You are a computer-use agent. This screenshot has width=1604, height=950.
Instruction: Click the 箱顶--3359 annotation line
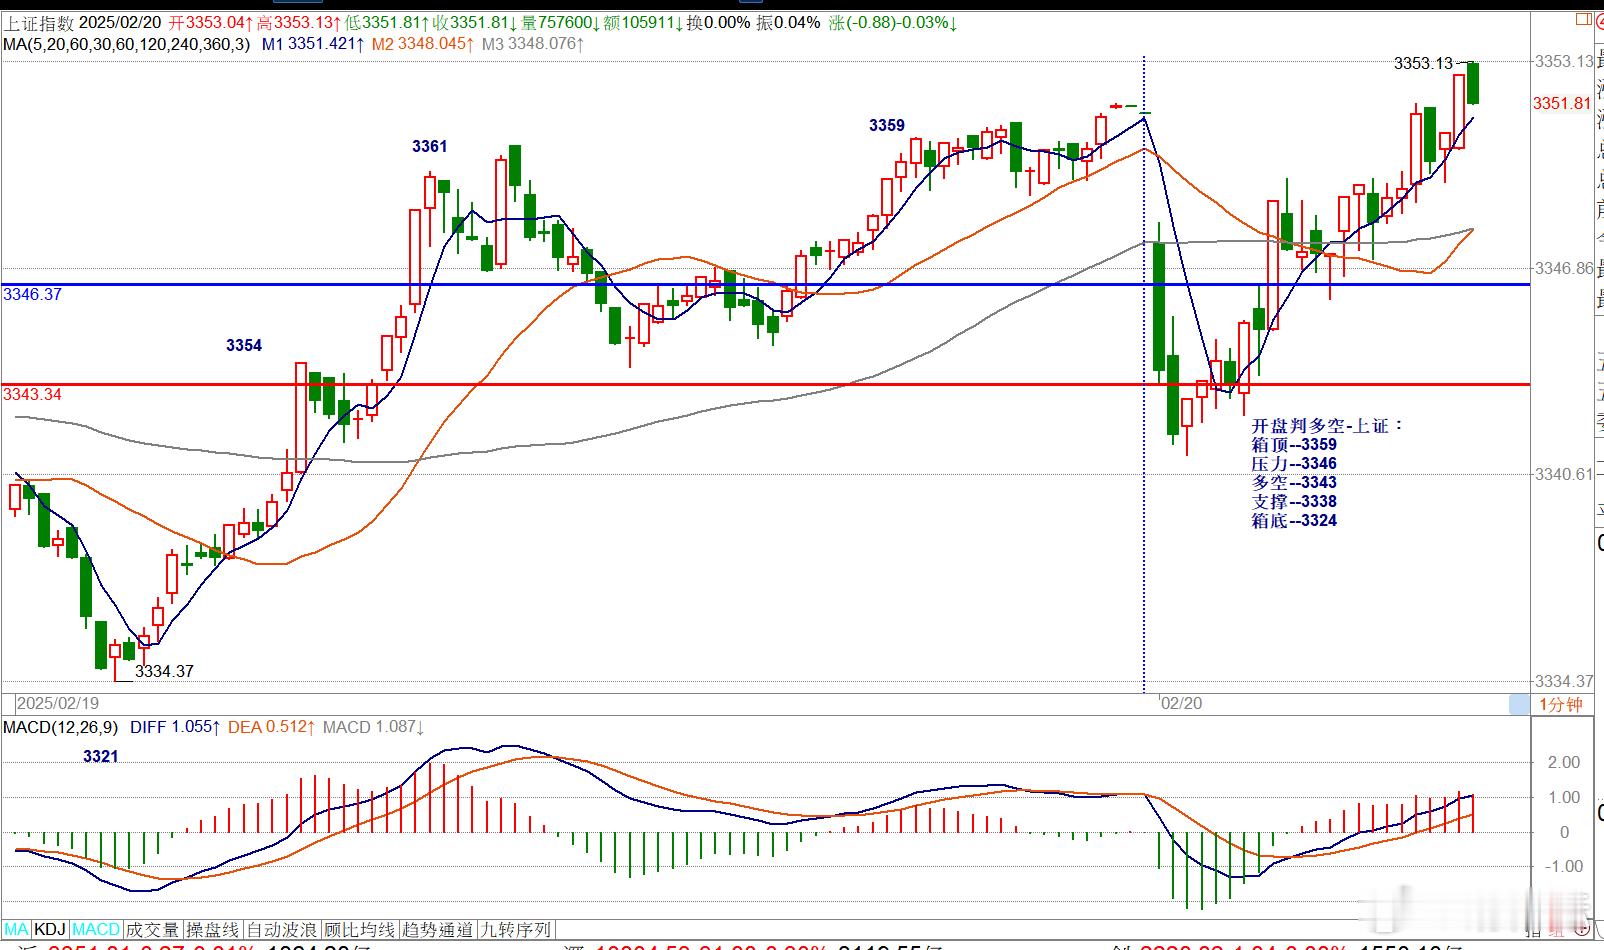tap(1294, 444)
